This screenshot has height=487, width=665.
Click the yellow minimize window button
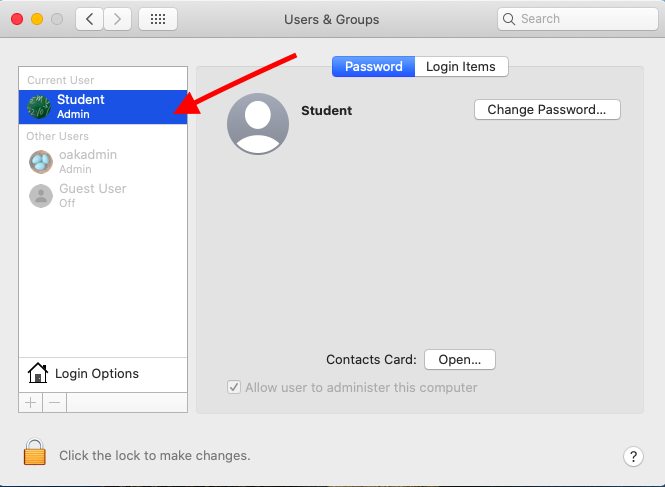coord(37,19)
